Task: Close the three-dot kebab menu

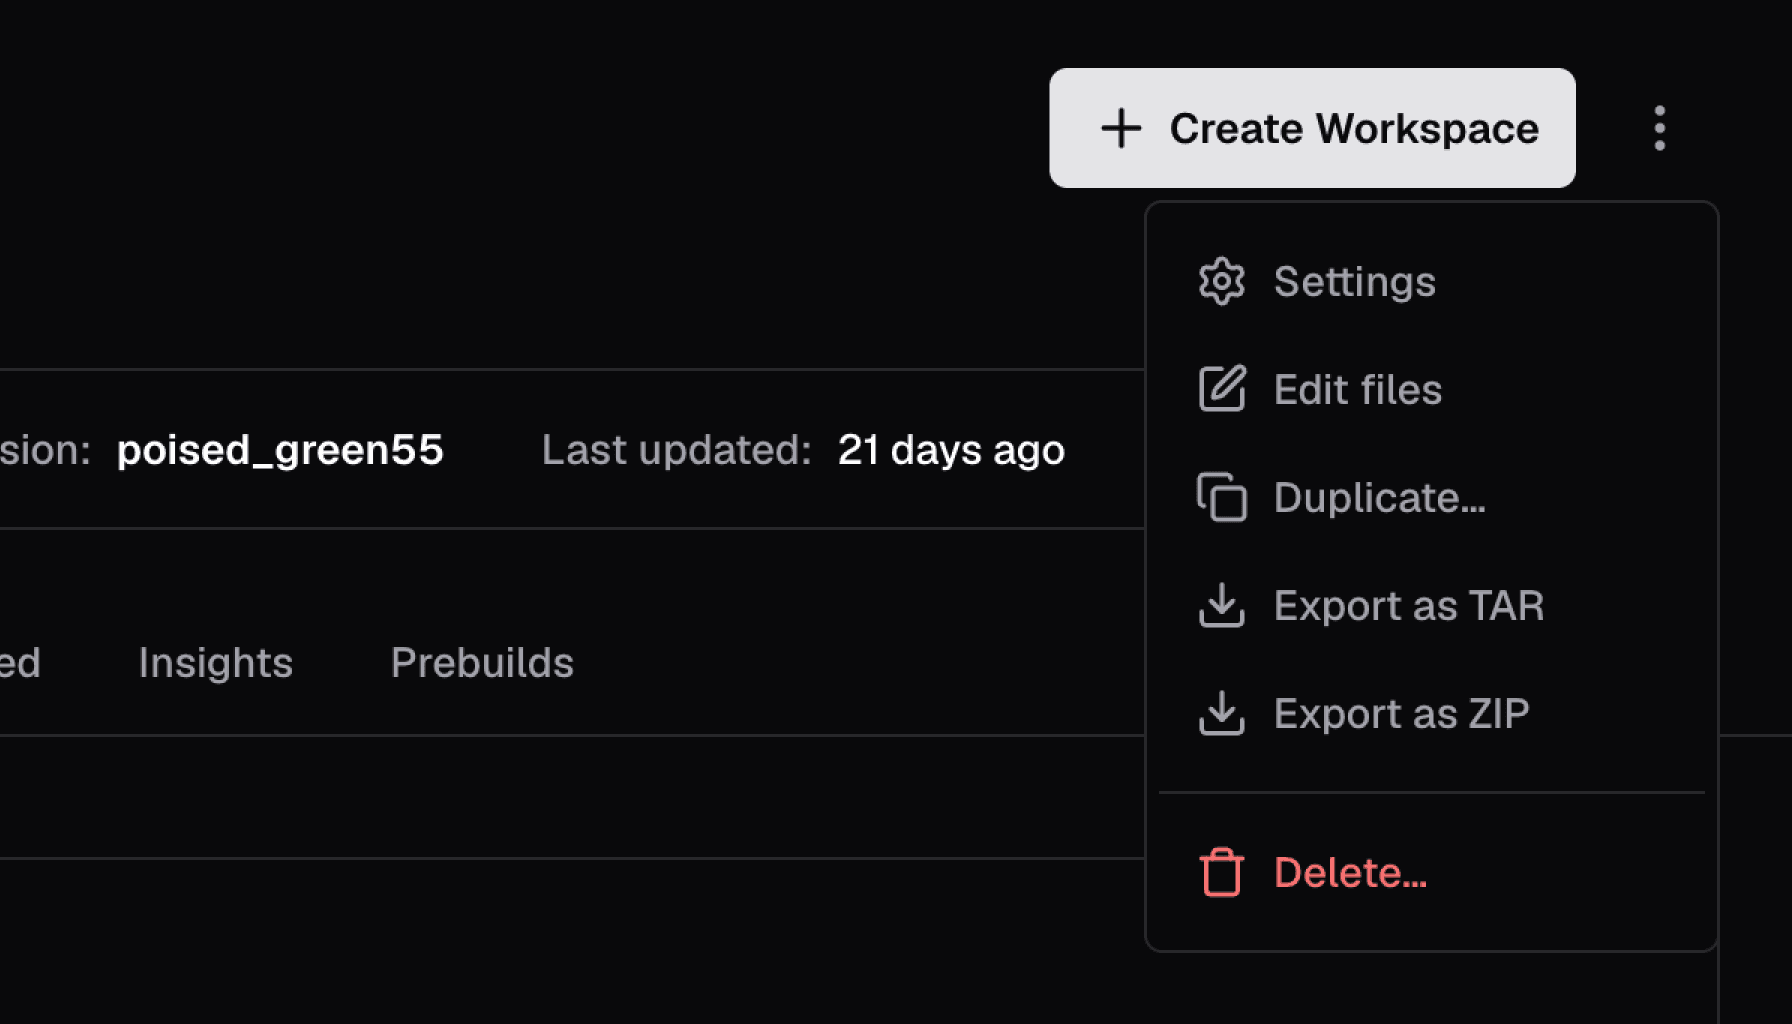Action: pos(1659,128)
